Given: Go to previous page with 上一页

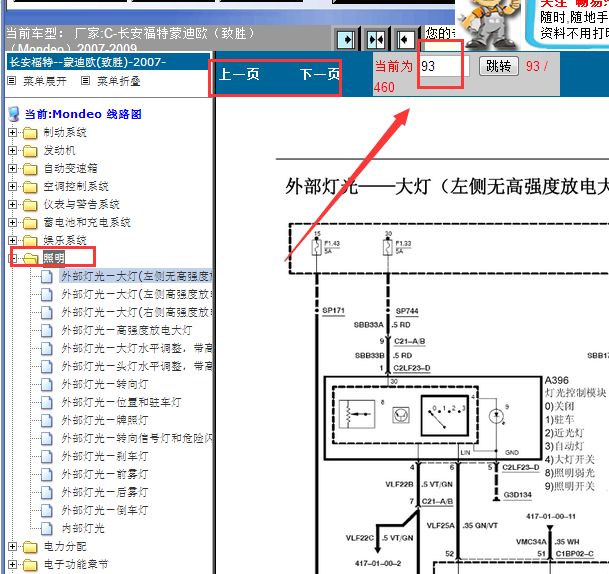Looking at the screenshot, I should (239, 74).
